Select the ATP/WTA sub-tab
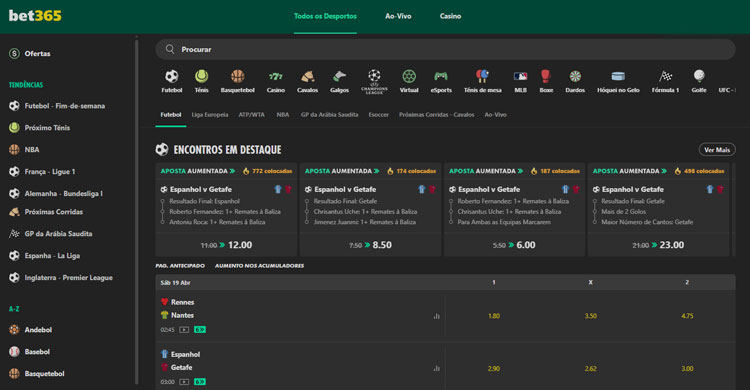Image resolution: width=750 pixels, height=390 pixels. (251, 115)
